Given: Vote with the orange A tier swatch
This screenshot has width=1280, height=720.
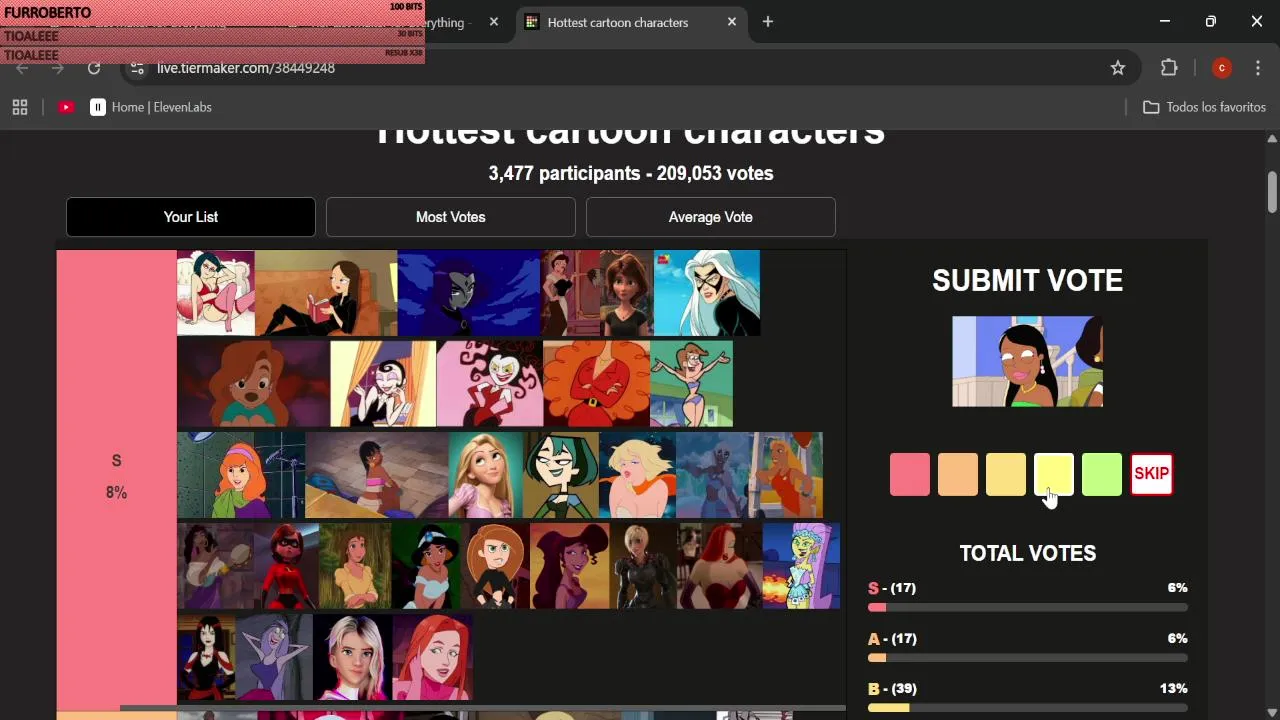Looking at the screenshot, I should [958, 474].
